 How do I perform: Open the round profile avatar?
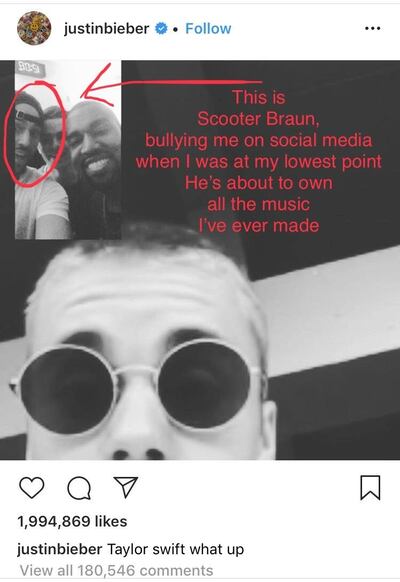coord(34,28)
